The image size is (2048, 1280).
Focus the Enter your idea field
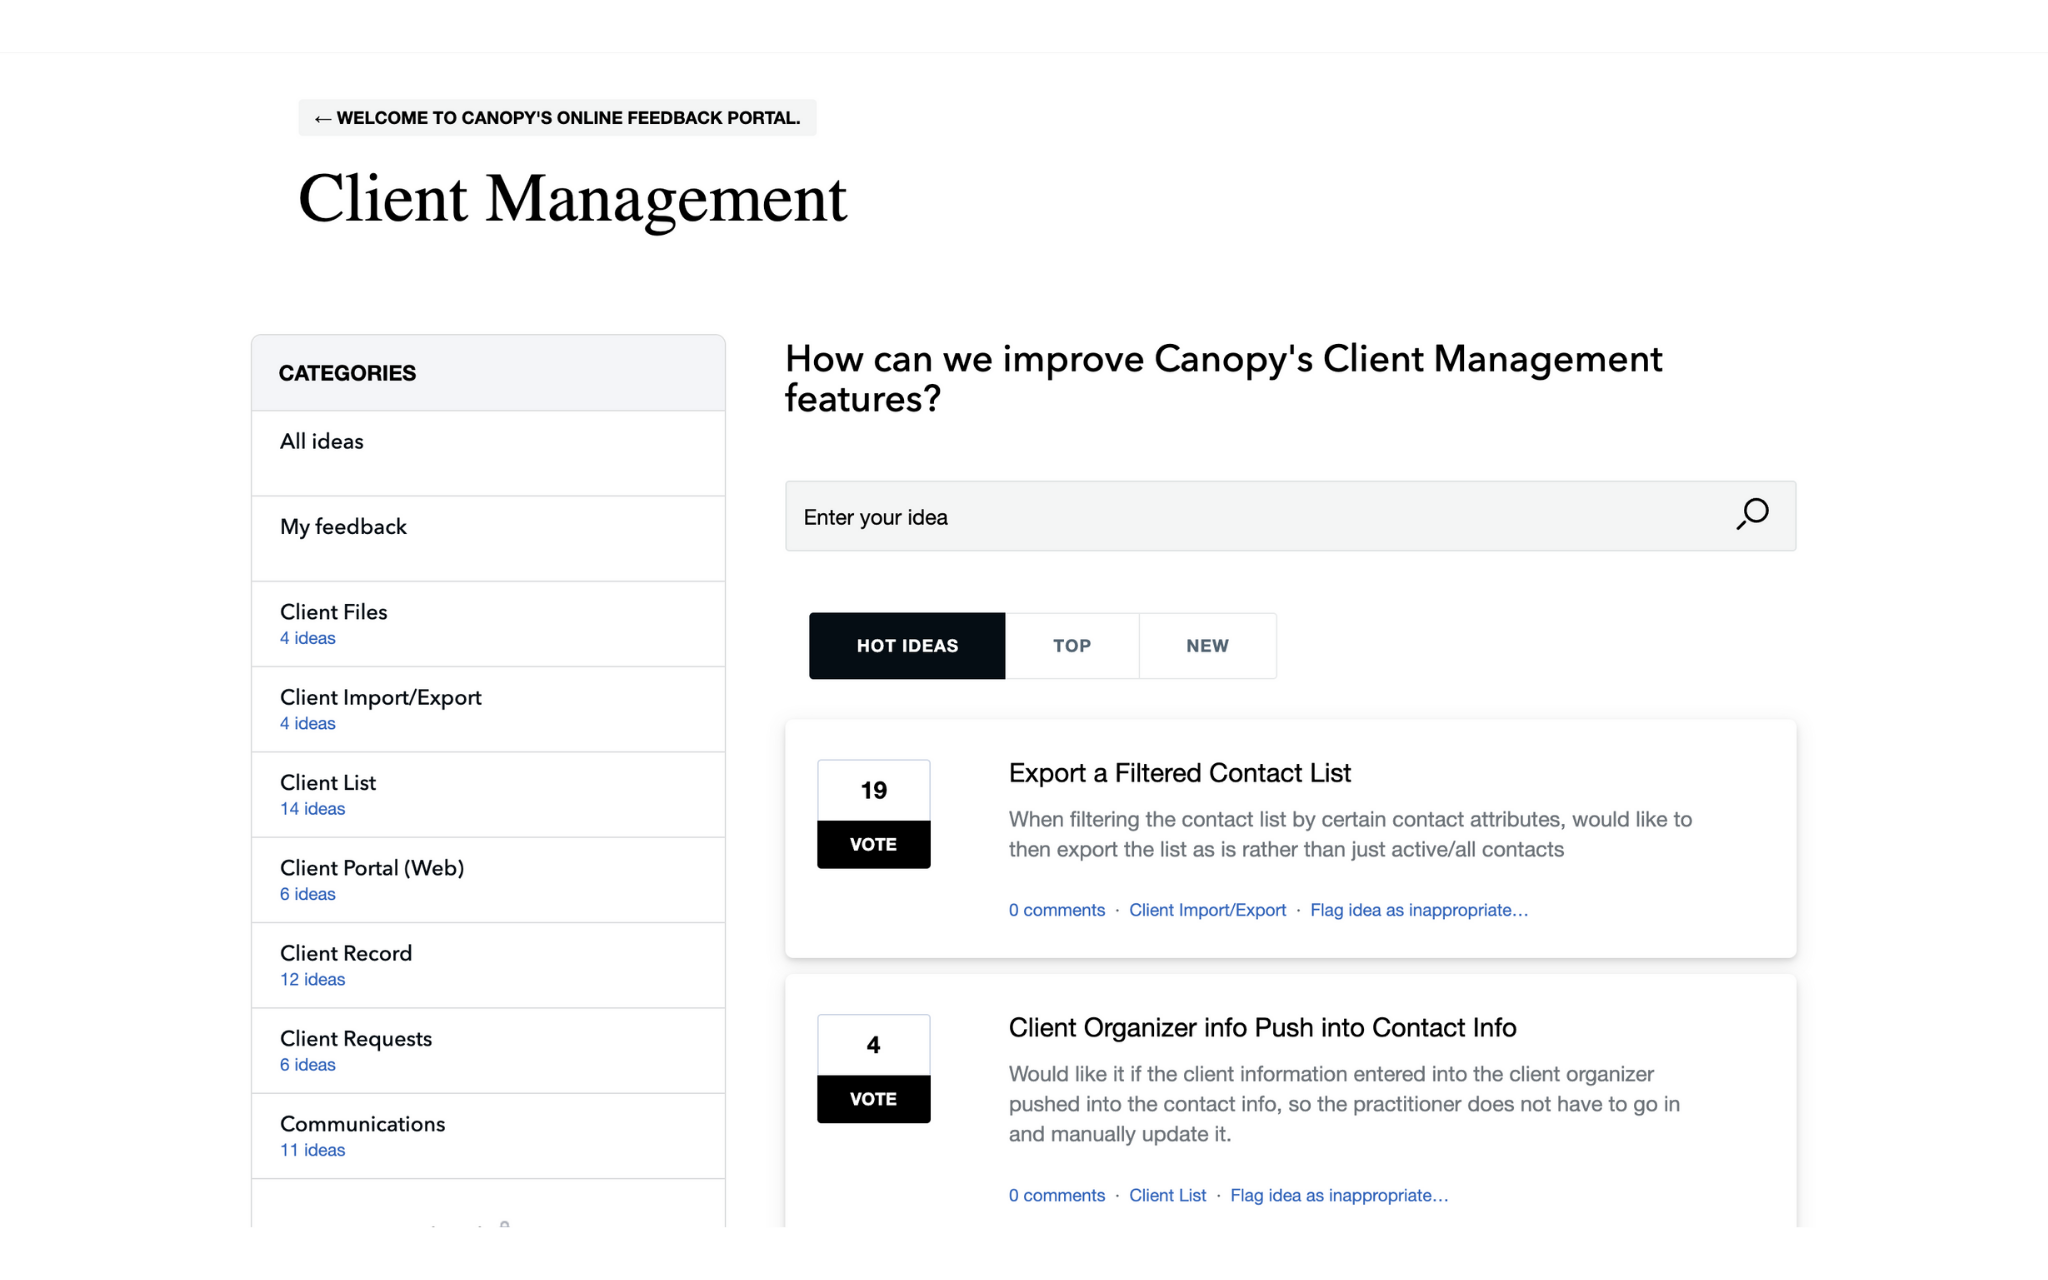tap(1250, 517)
